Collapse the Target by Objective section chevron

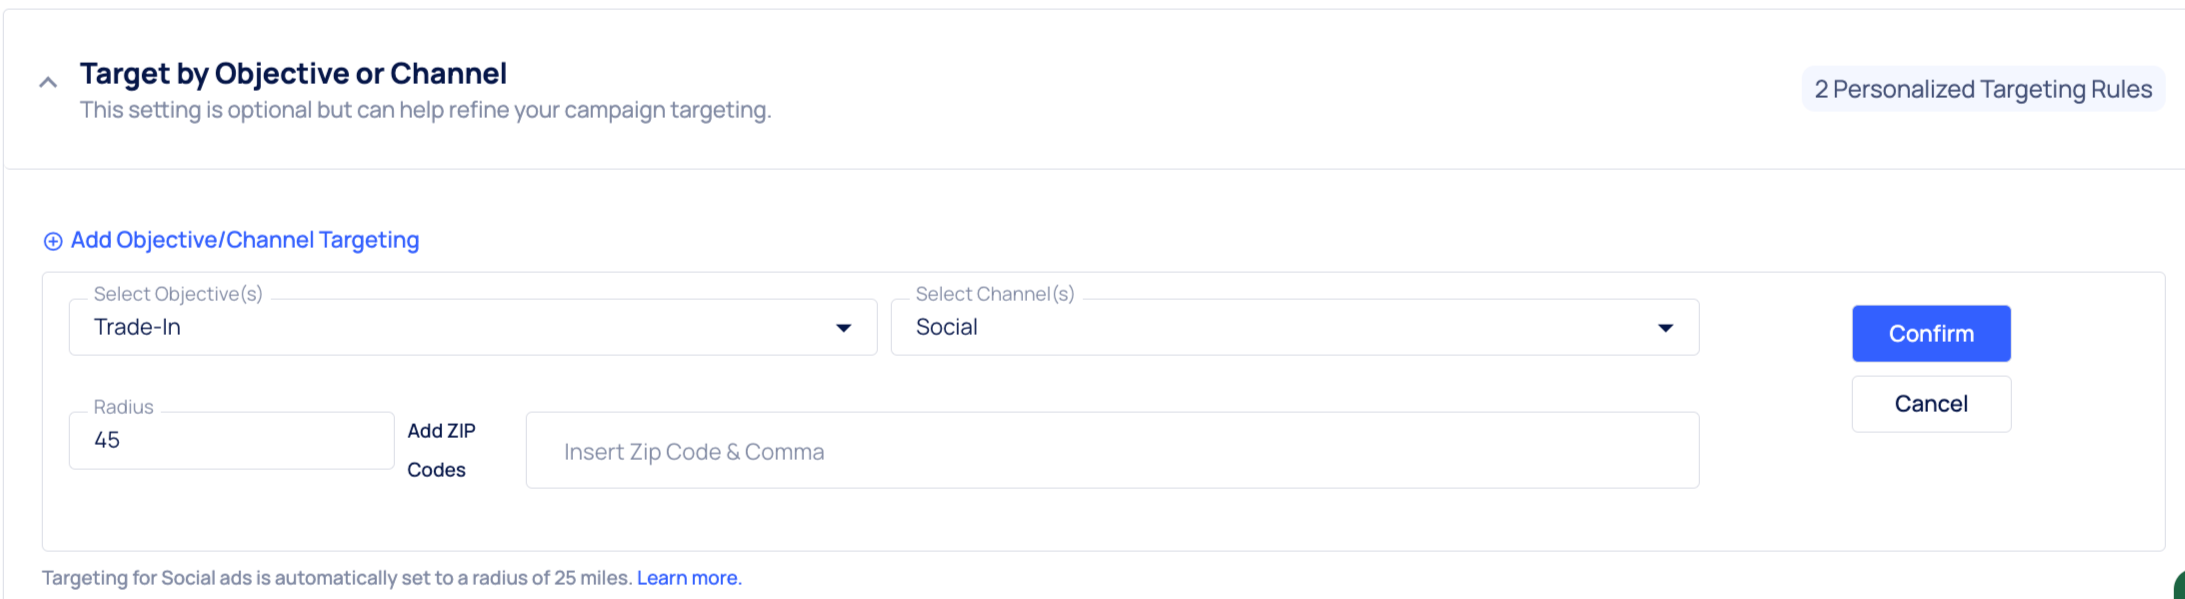(x=47, y=83)
